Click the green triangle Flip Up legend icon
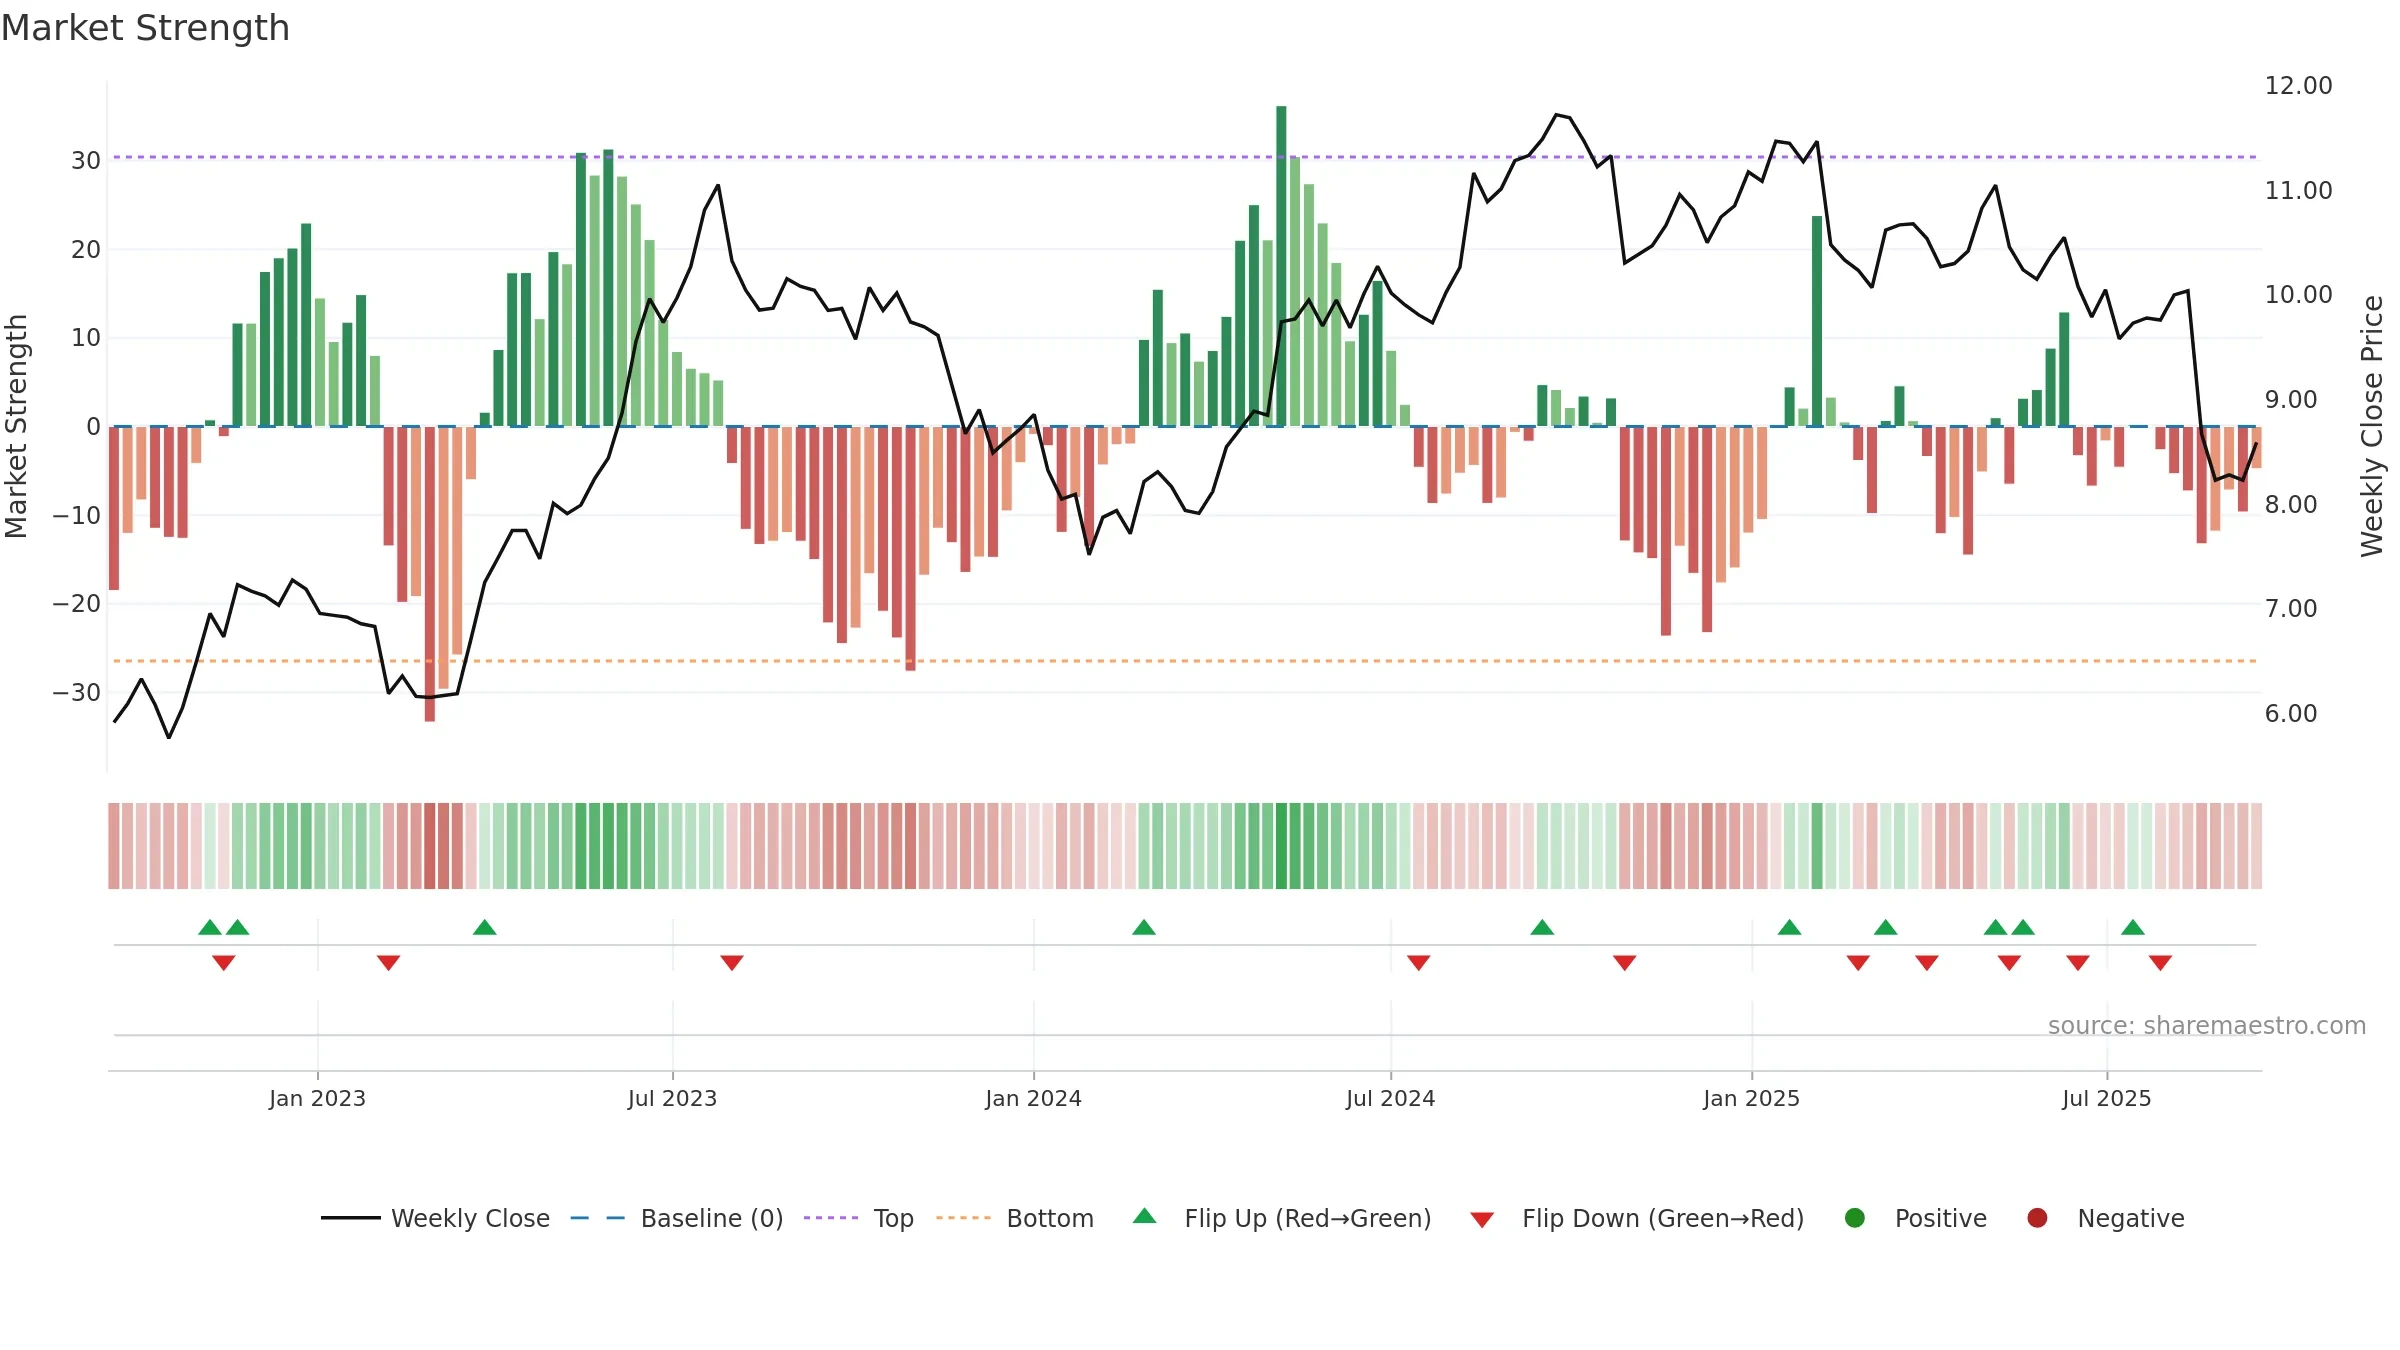Viewport: 2400px width, 1350px height. pyautogui.click(x=1145, y=1216)
